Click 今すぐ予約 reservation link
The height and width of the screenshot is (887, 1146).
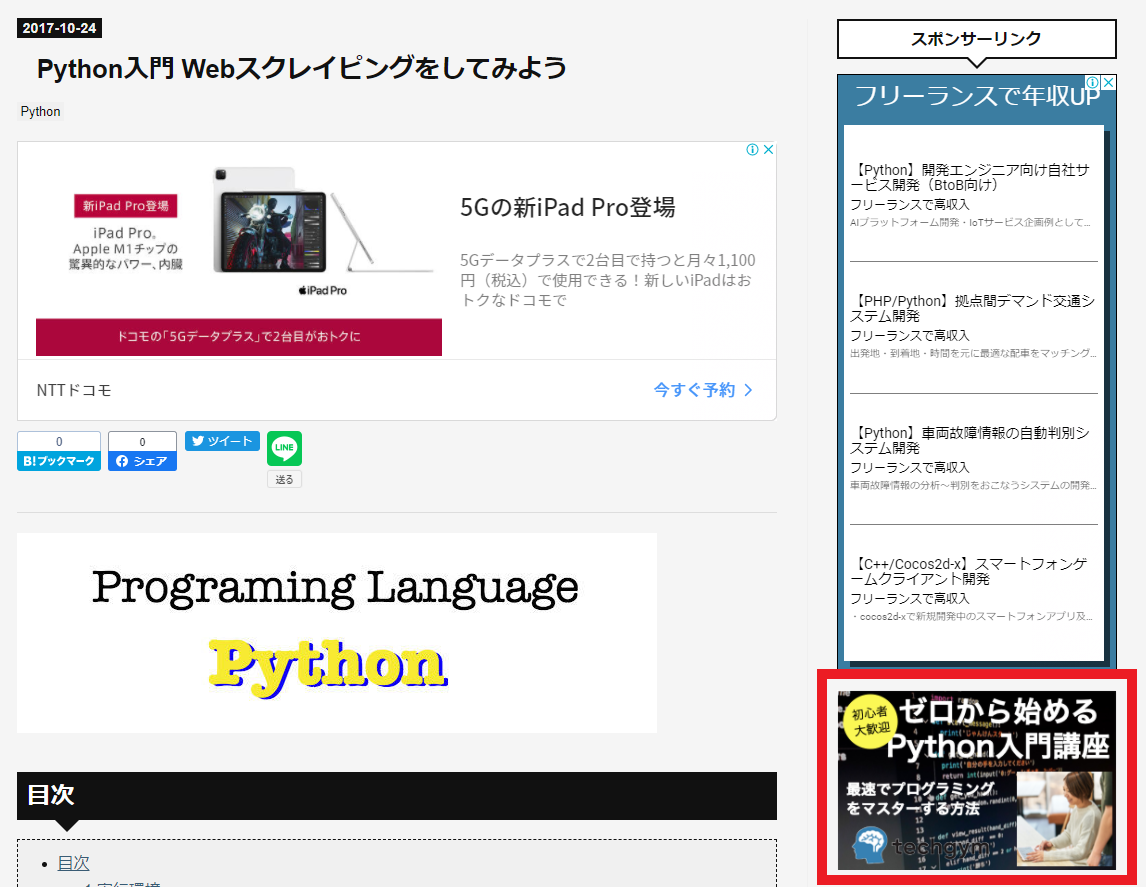[x=702, y=390]
